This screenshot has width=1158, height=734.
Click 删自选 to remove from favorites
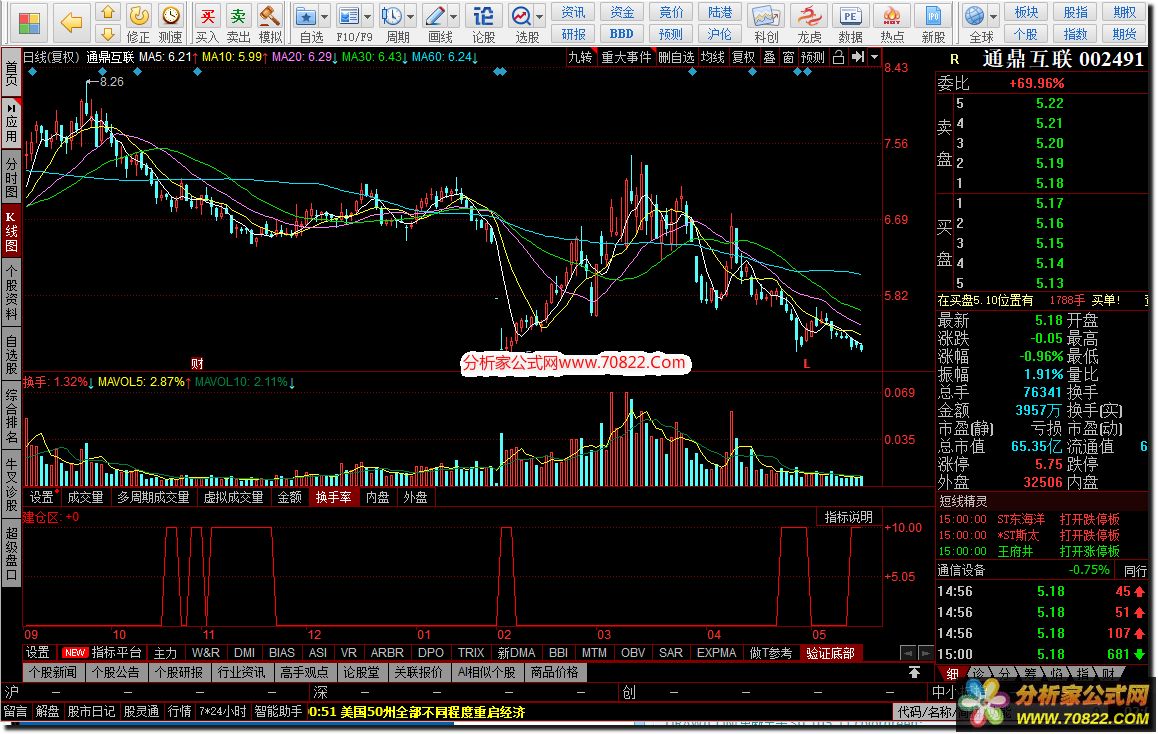676,57
